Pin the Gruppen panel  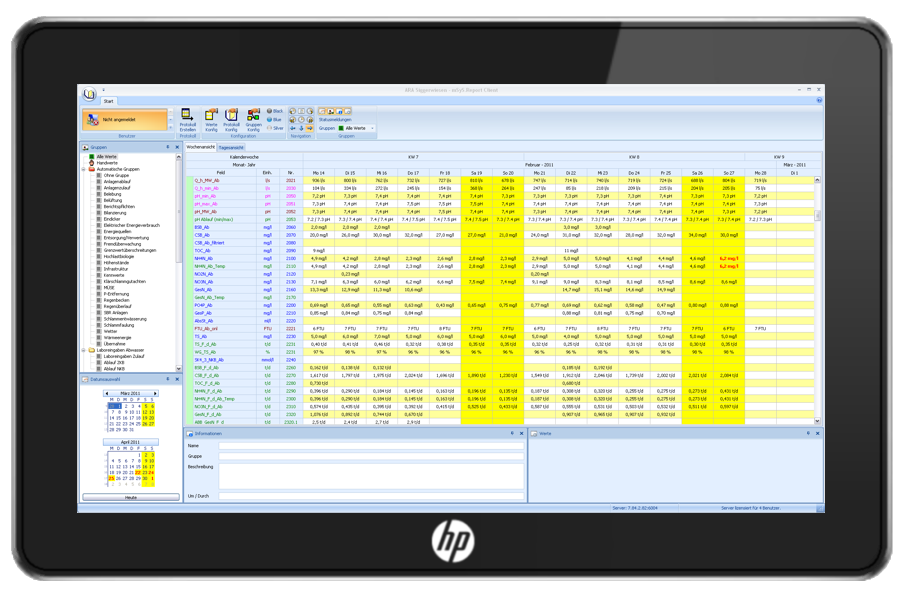pos(169,147)
